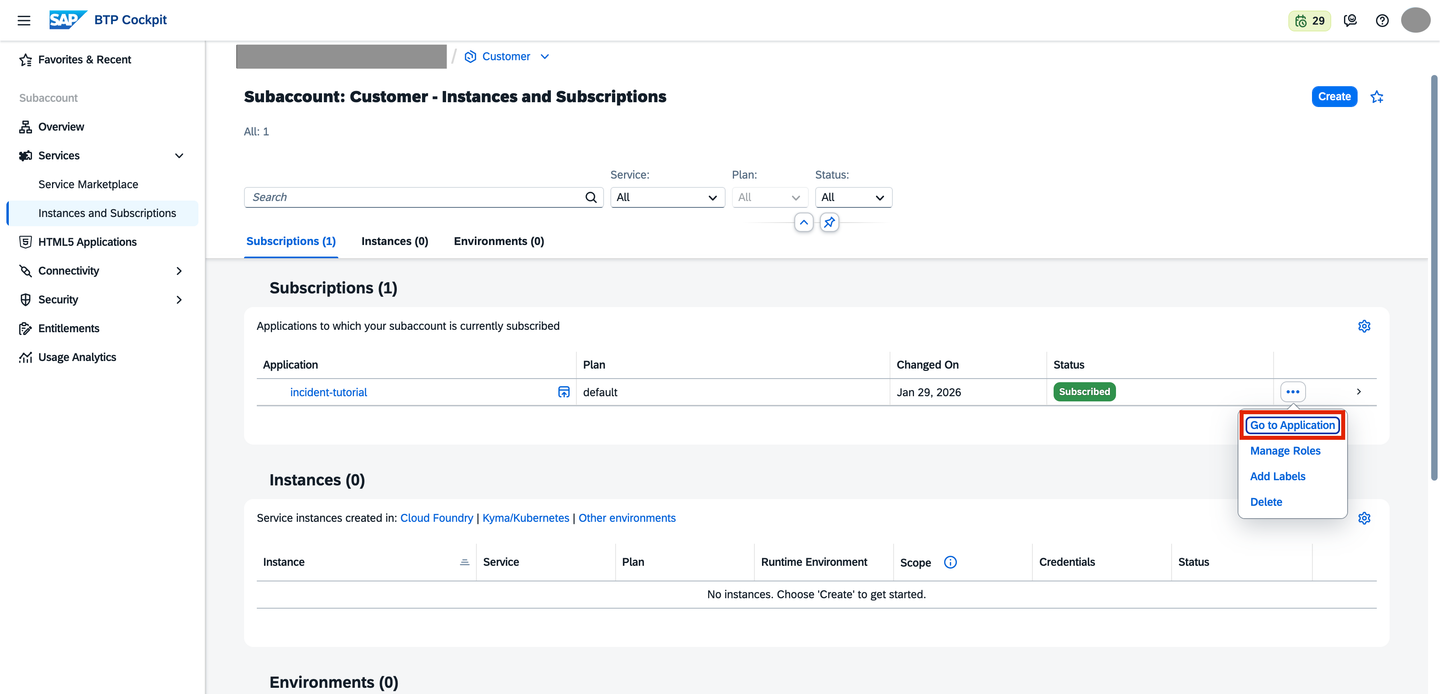Open the trial days remaining badge showing 29
Viewport: 1440px width, 694px height.
[1309, 20]
